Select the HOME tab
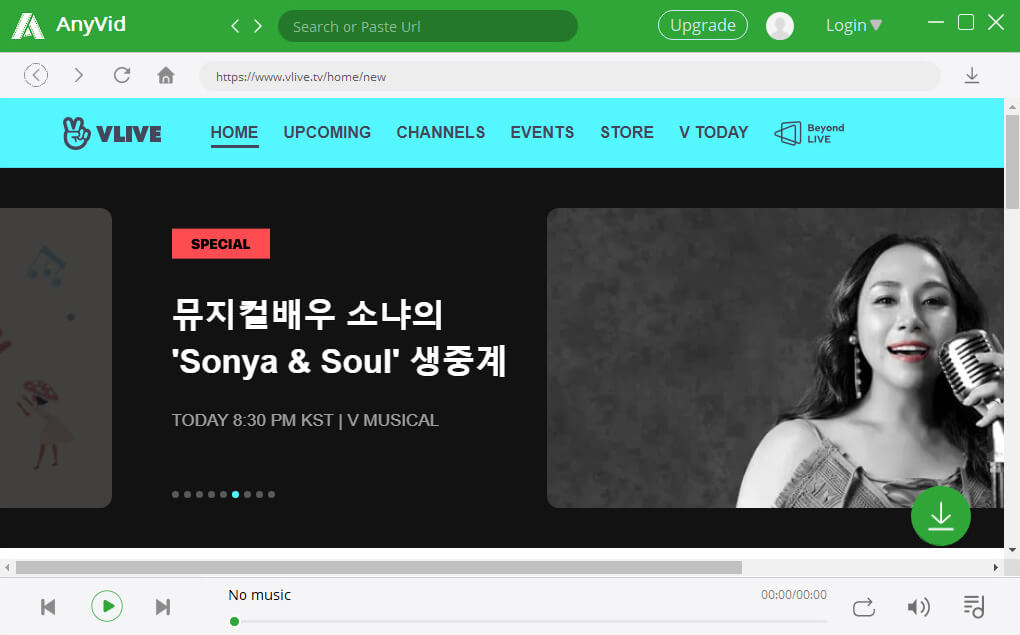The height and width of the screenshot is (635, 1020). tap(234, 133)
